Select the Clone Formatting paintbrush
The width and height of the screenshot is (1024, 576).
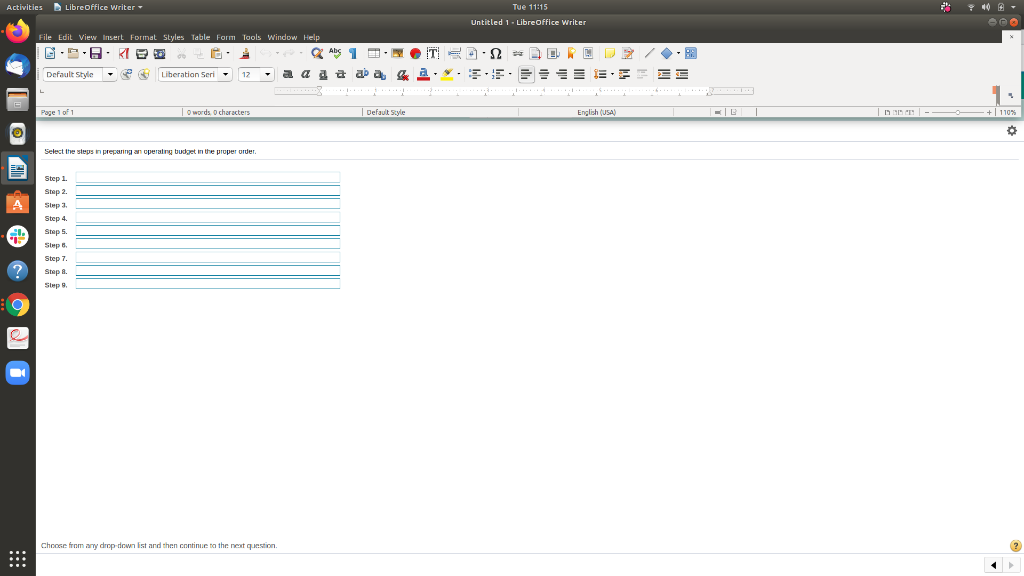pyautogui.click(x=245, y=54)
